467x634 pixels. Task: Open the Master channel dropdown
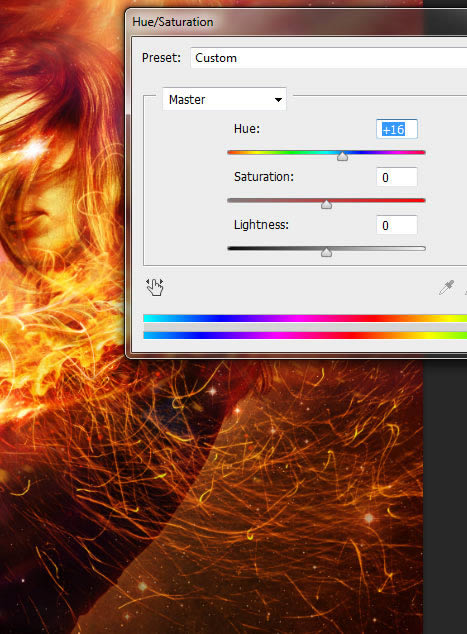click(x=224, y=99)
